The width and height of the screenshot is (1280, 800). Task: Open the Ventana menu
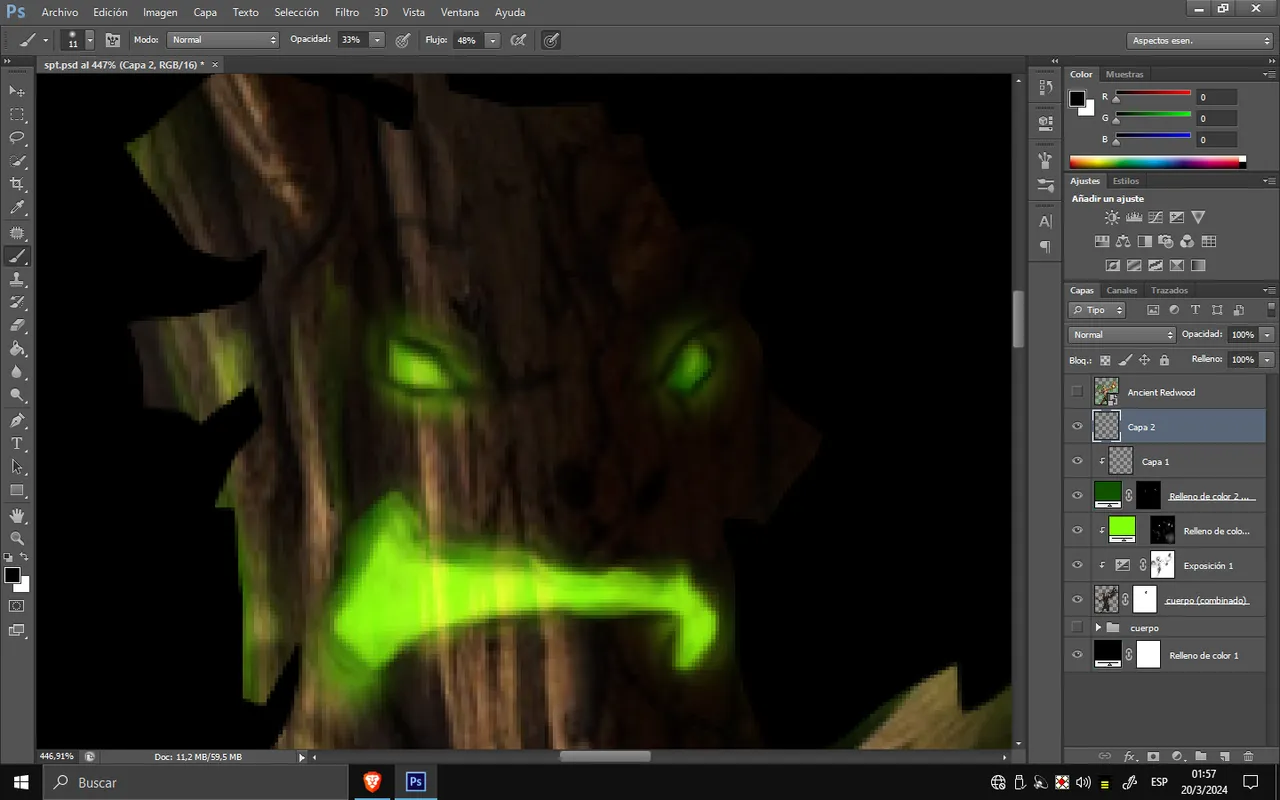460,12
